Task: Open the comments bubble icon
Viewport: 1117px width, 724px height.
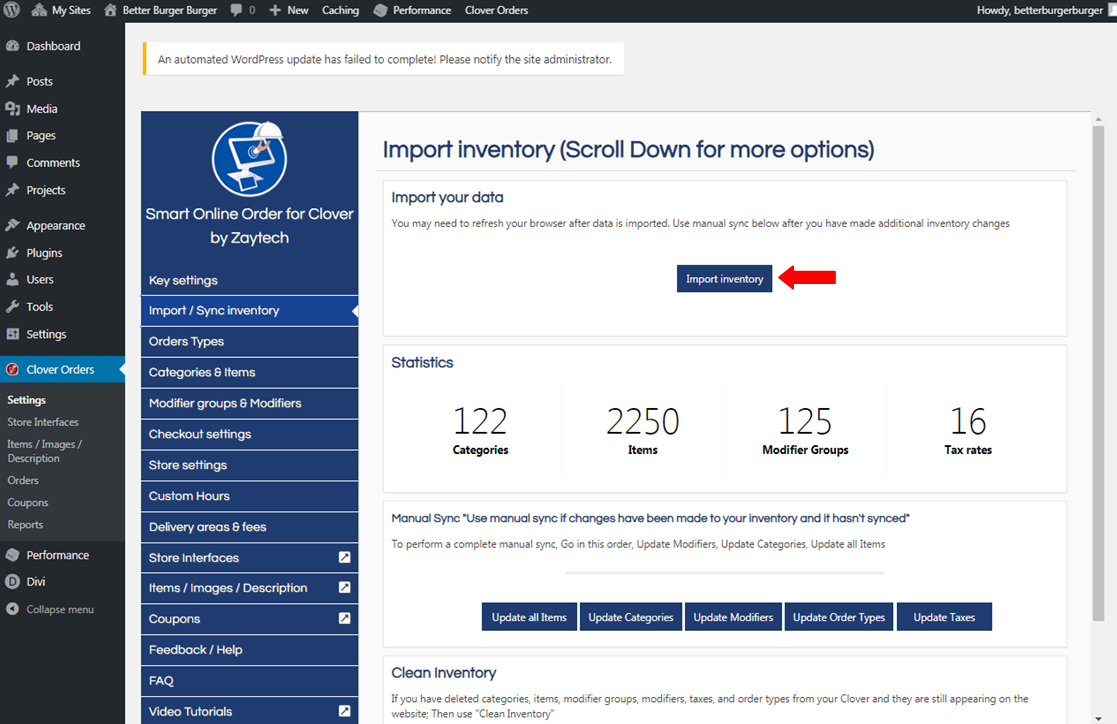Action: click(237, 10)
